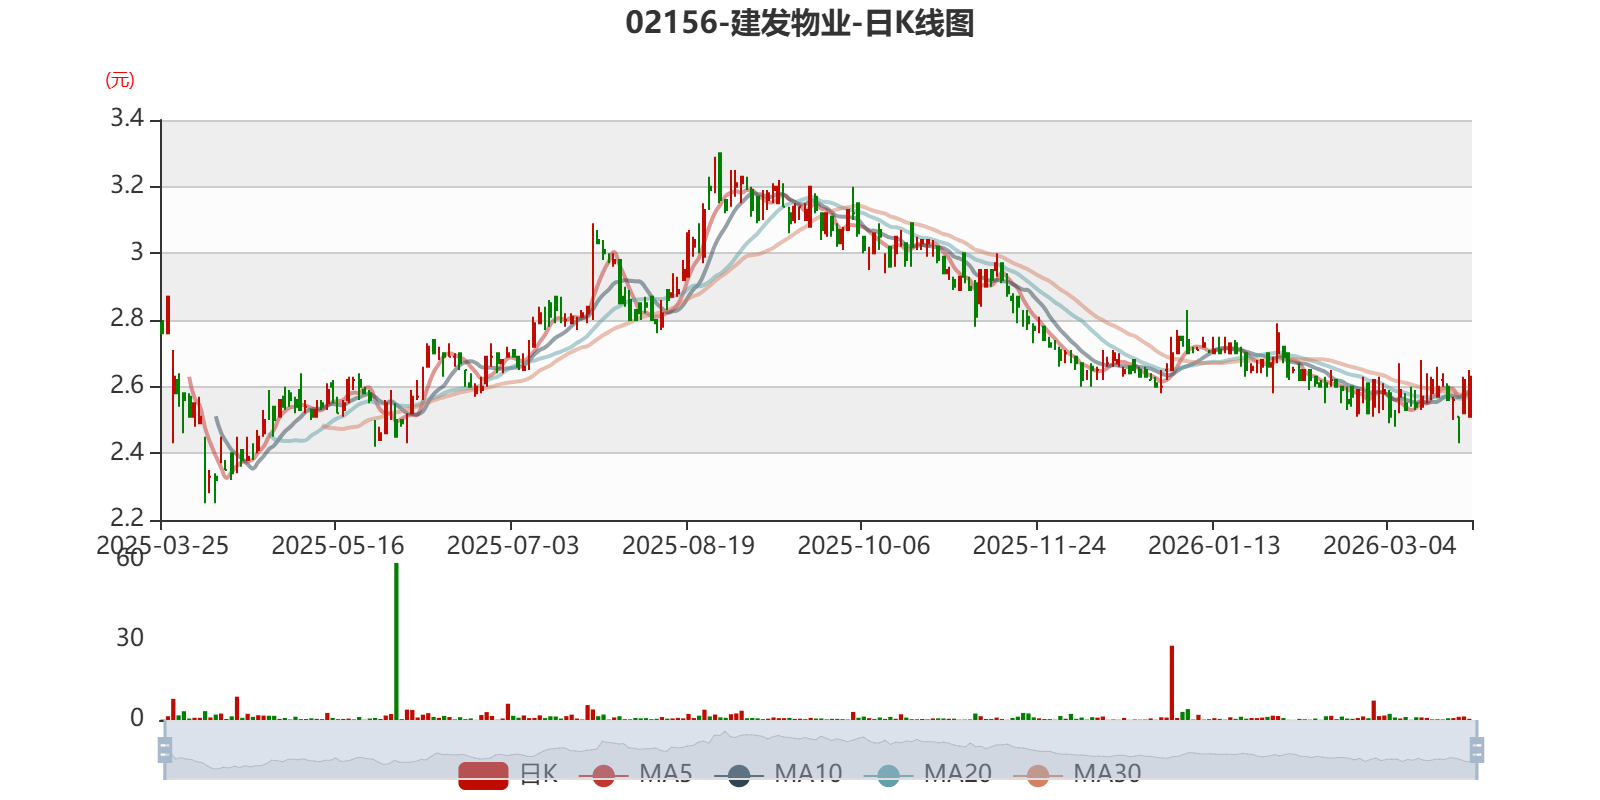Screen dimensions: 1600x800
Task: Toggle the MA30 legend entry
Action: point(1077,774)
